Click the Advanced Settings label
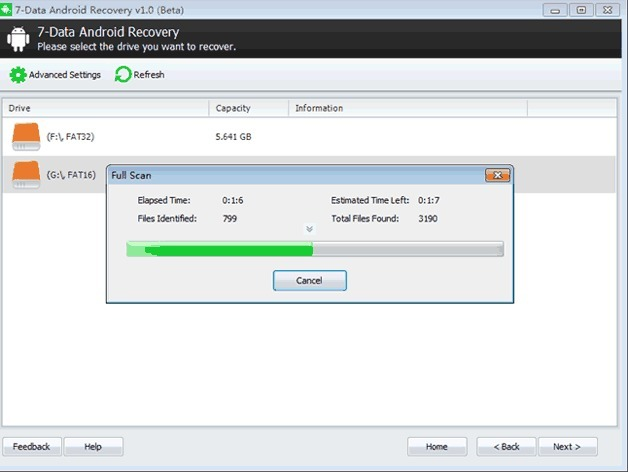Viewport: 628px width, 472px height. click(64, 75)
